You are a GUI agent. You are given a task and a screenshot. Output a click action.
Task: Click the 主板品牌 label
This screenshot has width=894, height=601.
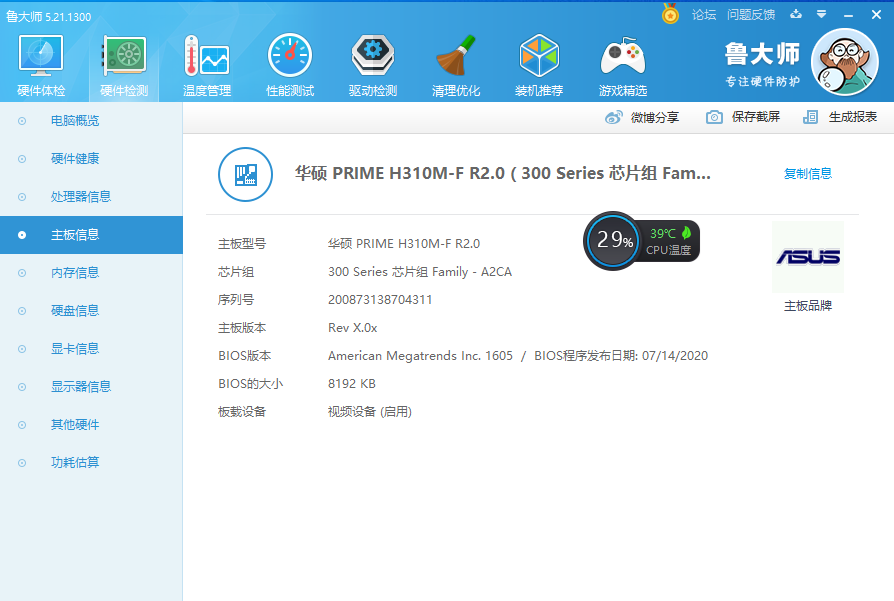pyautogui.click(x=807, y=306)
